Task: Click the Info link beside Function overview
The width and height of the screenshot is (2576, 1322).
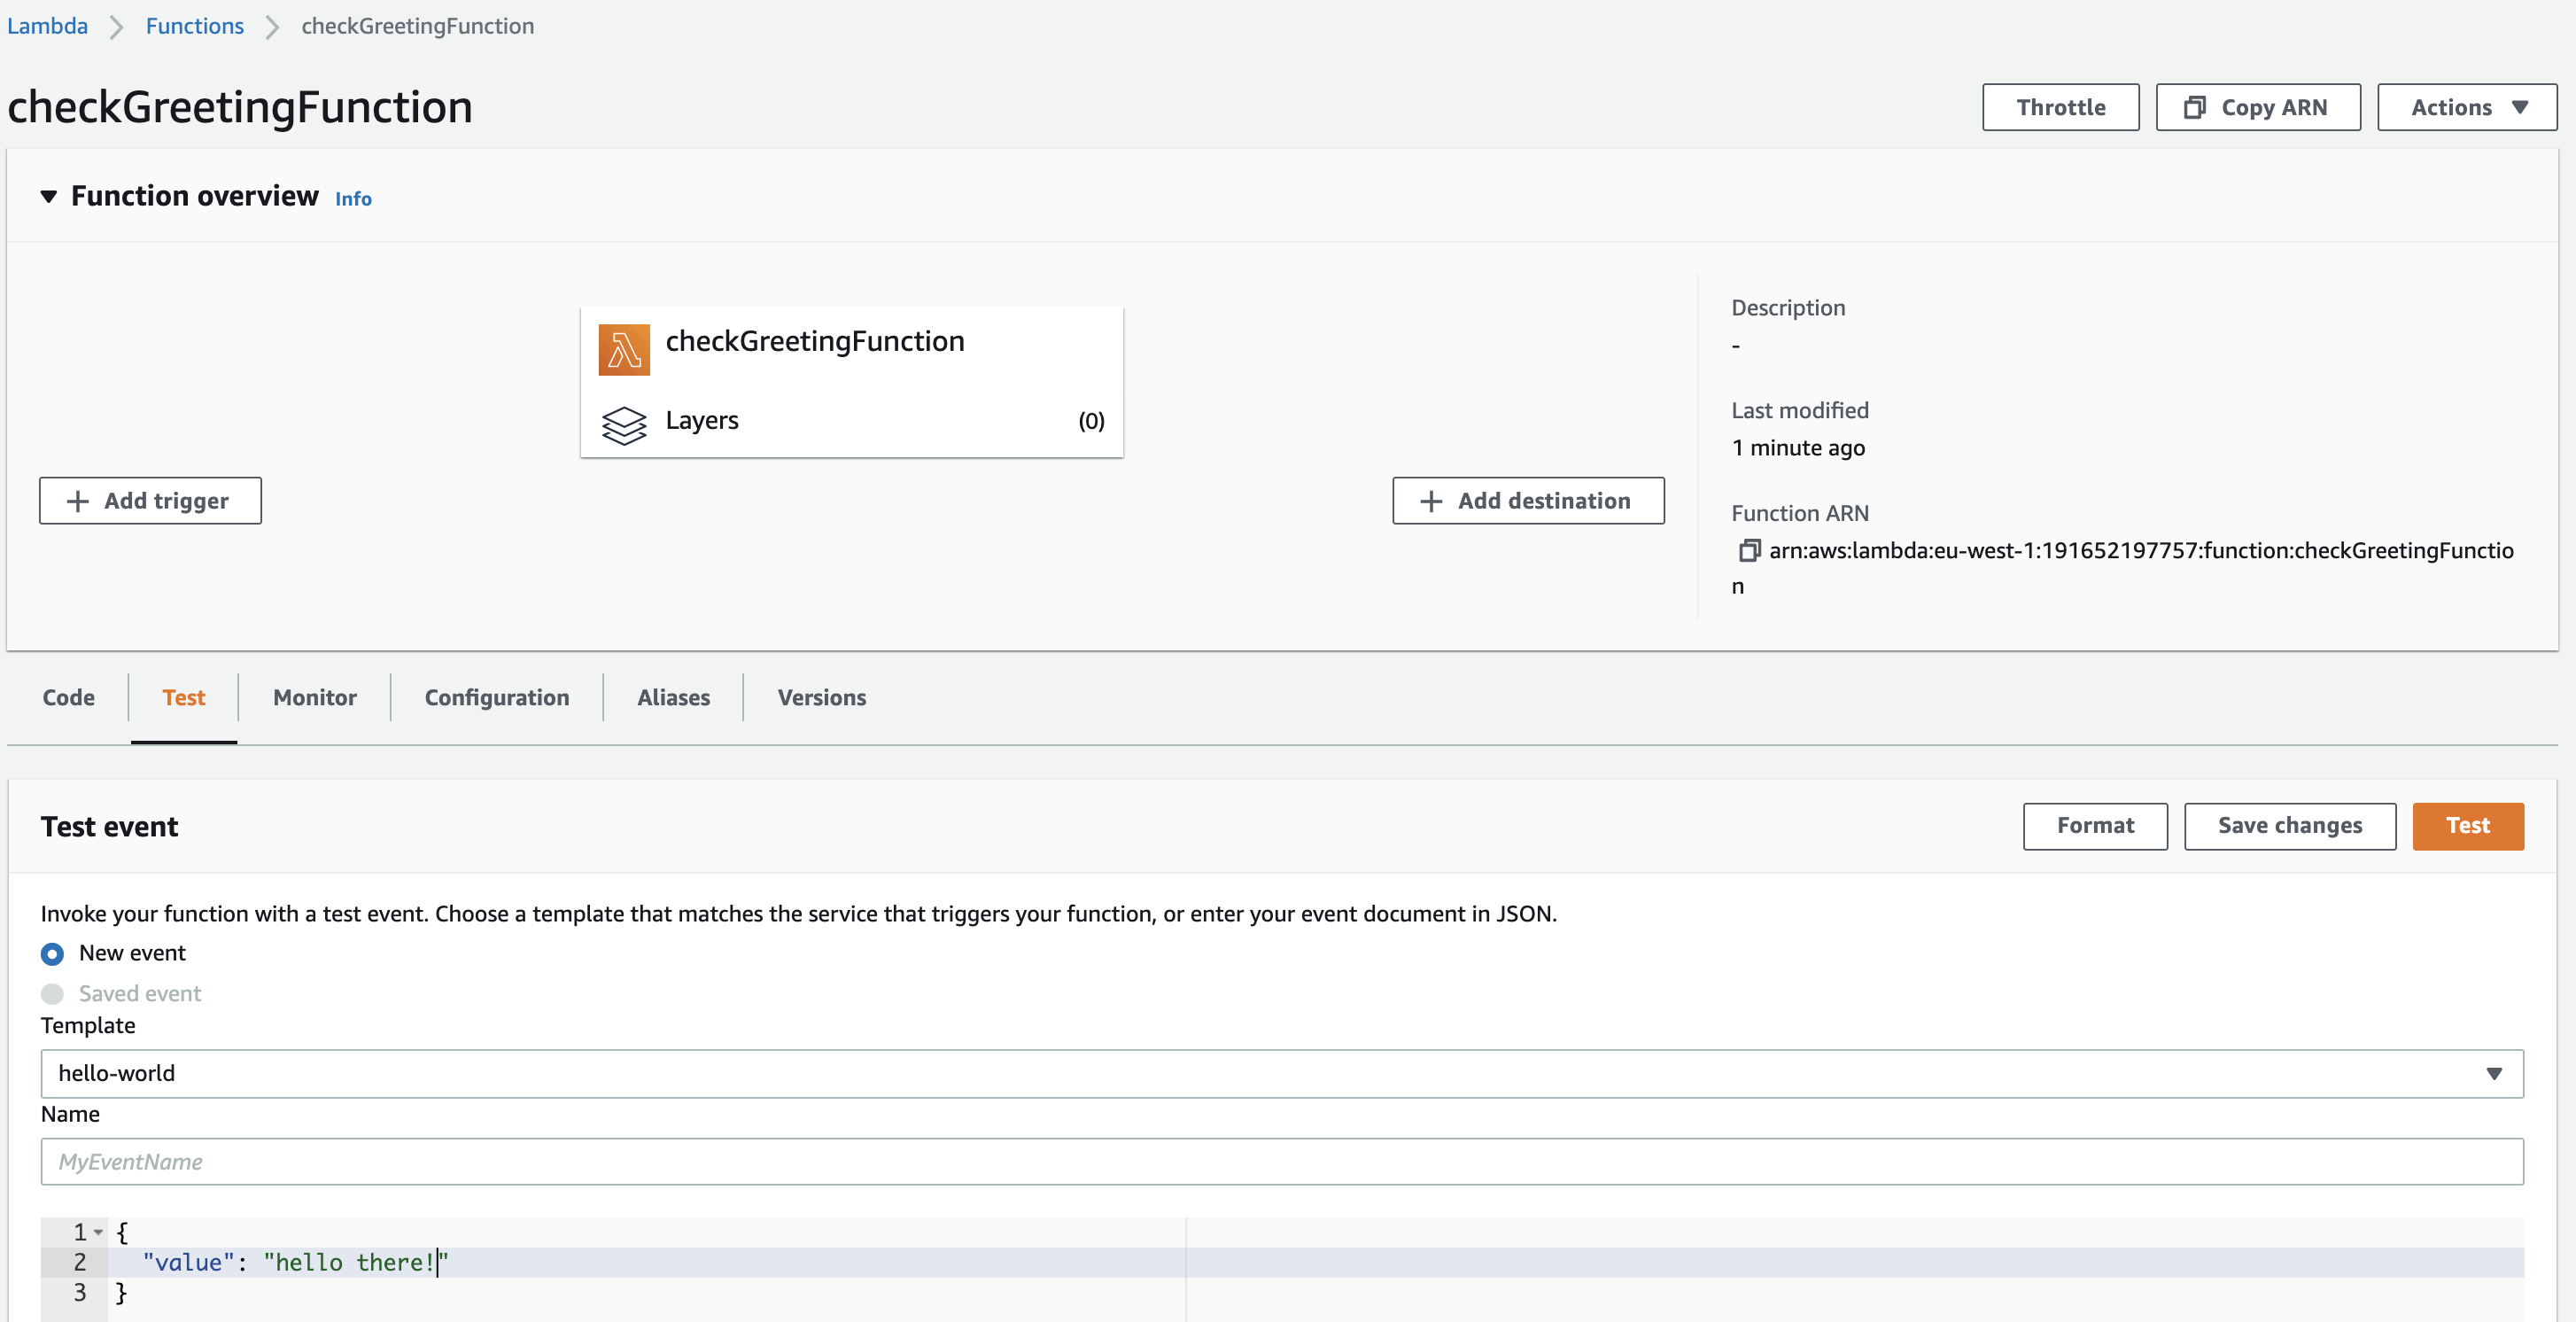Action: click(x=352, y=199)
